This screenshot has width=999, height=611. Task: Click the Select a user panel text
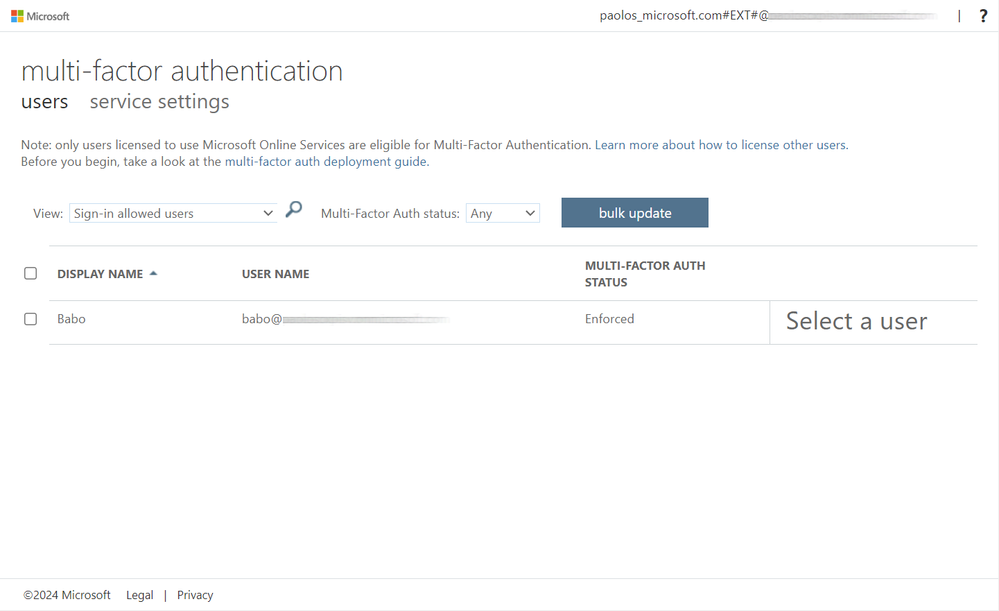856,320
